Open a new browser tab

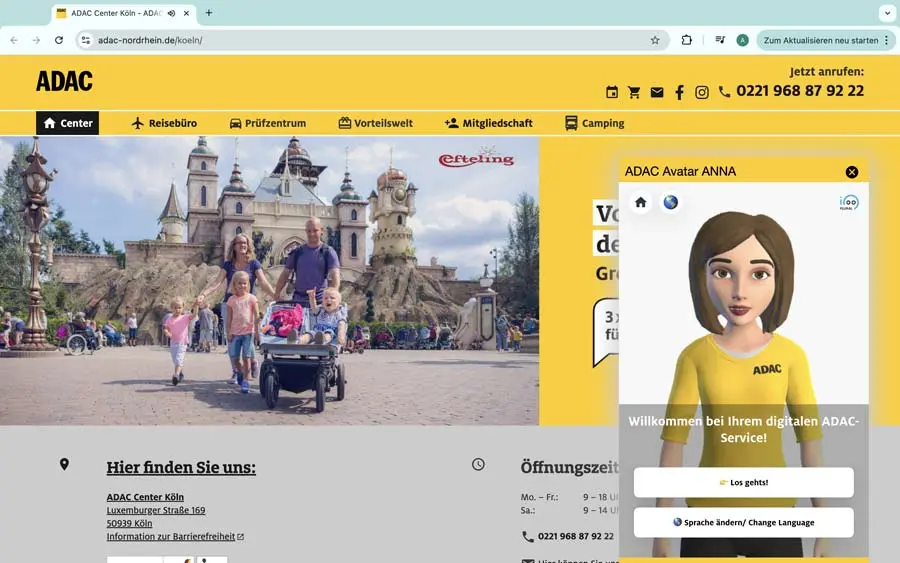[x=209, y=13]
